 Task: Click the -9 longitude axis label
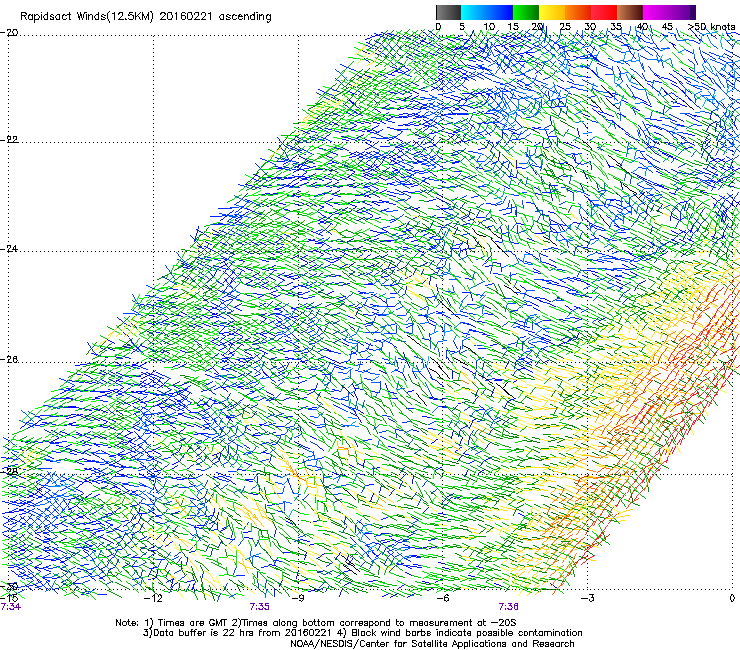coord(298,598)
